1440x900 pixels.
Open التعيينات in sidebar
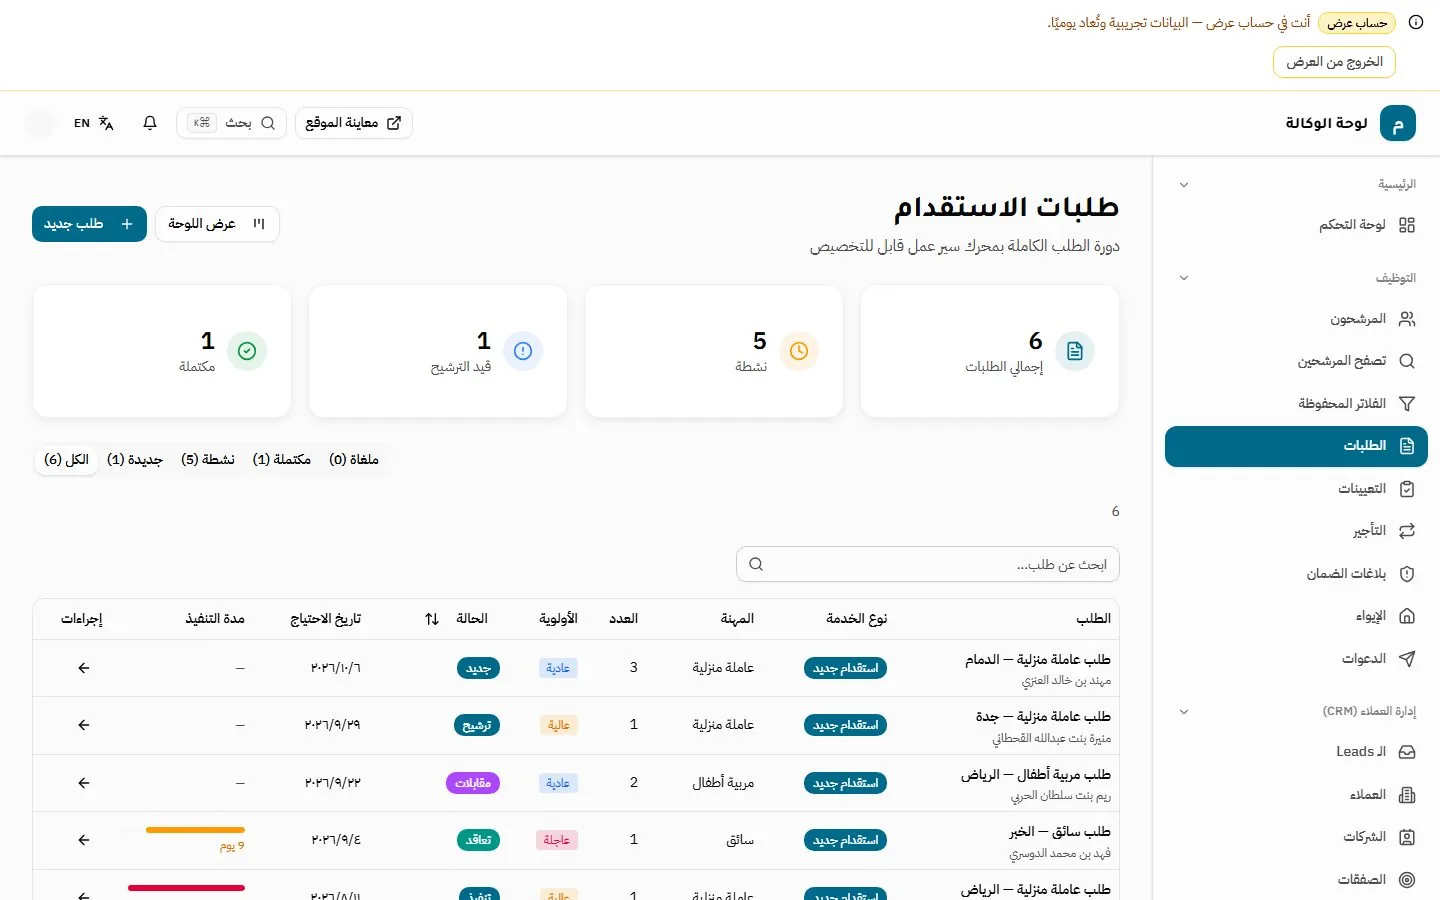[x=1296, y=489]
